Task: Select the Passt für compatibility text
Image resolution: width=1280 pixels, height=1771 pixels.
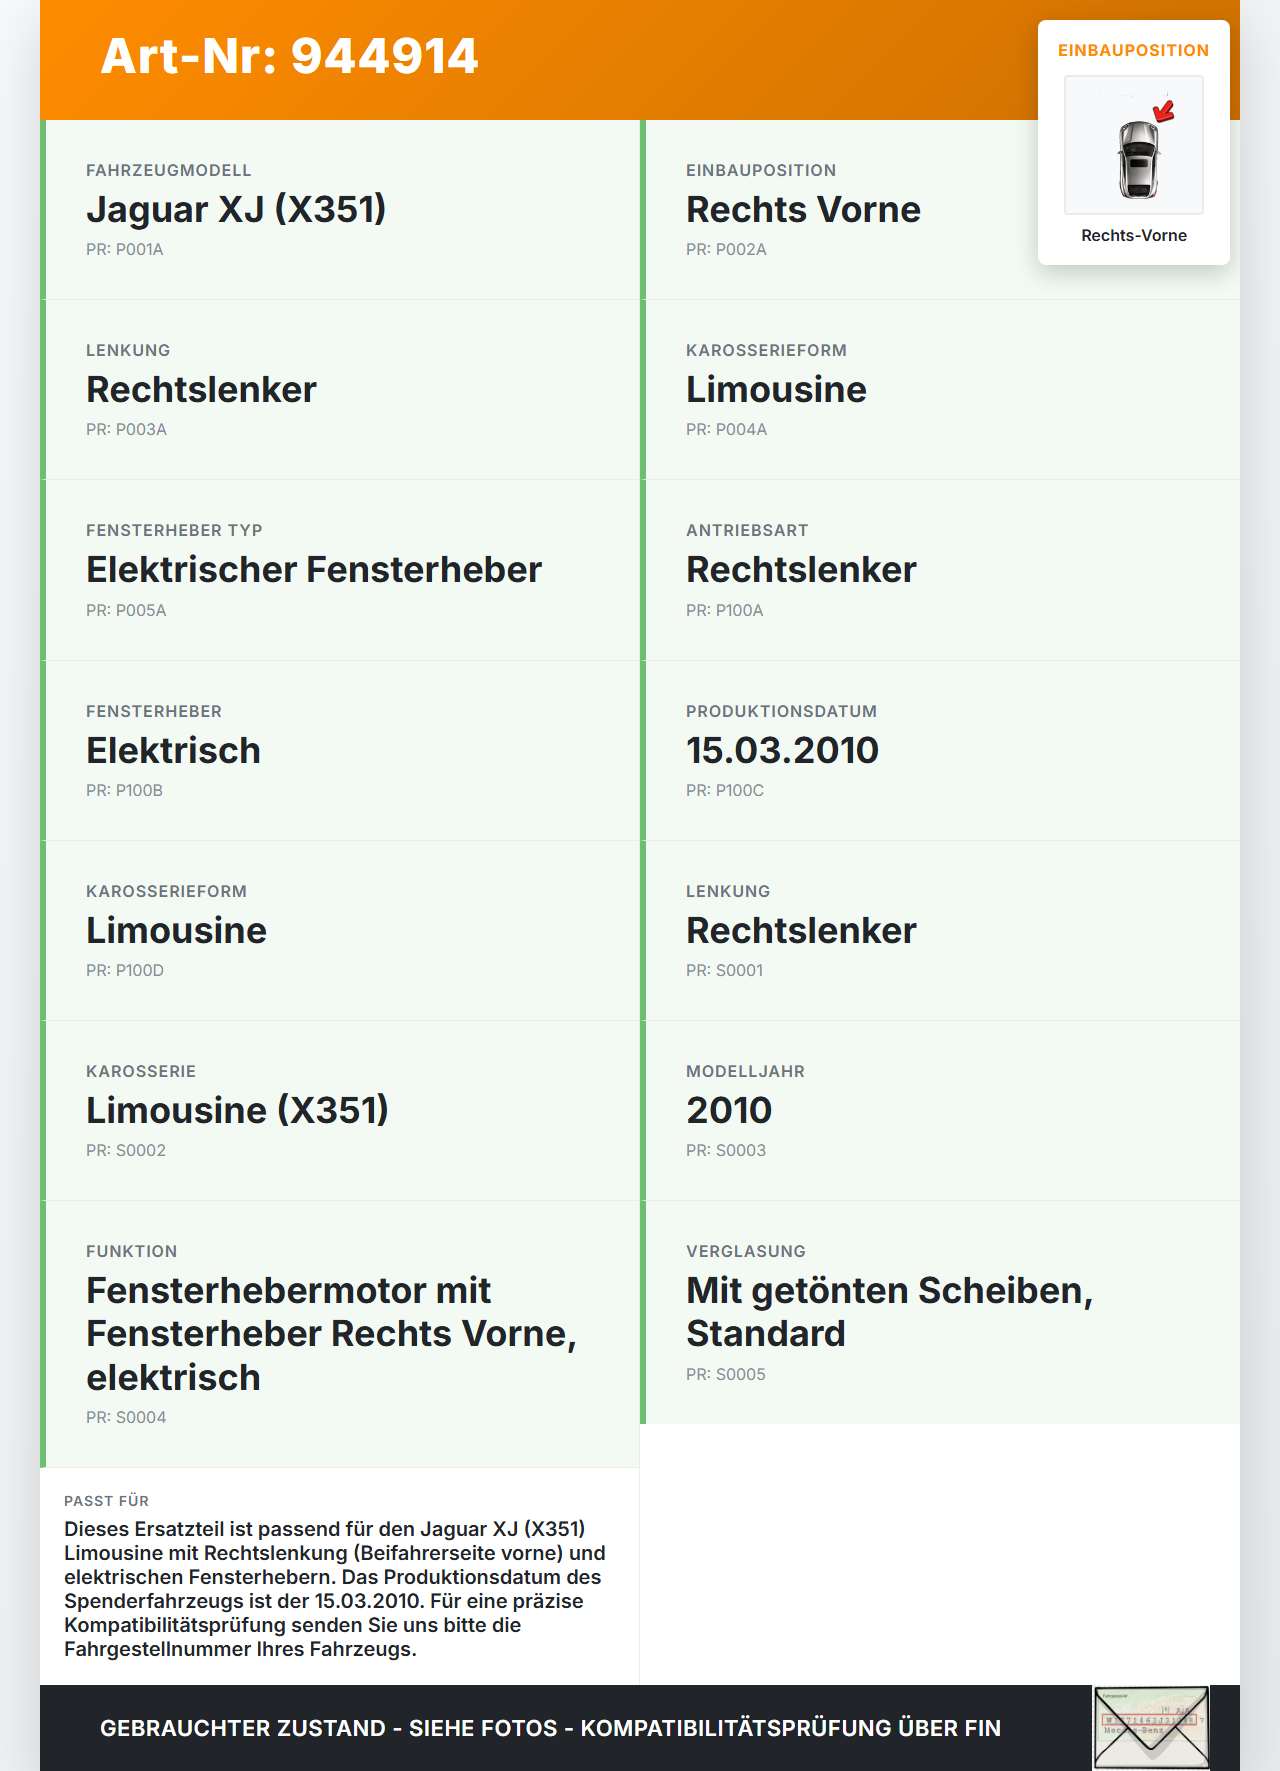Action: pos(335,1589)
